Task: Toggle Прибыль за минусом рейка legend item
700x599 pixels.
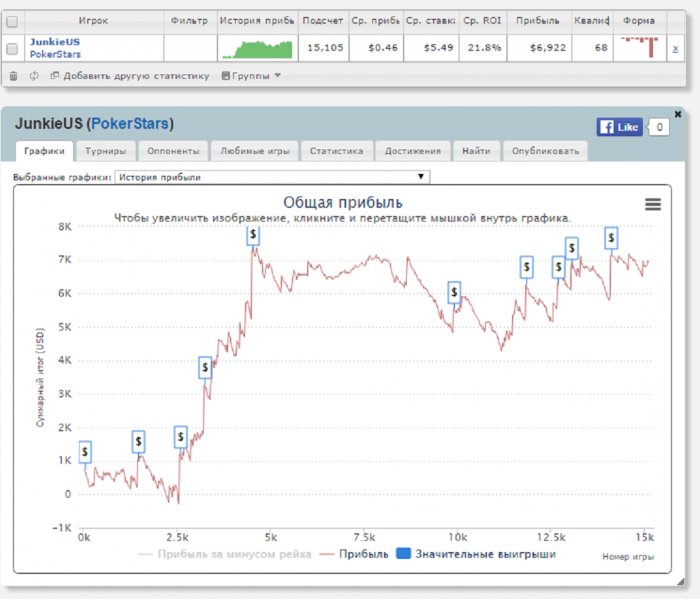Action: 225,554
